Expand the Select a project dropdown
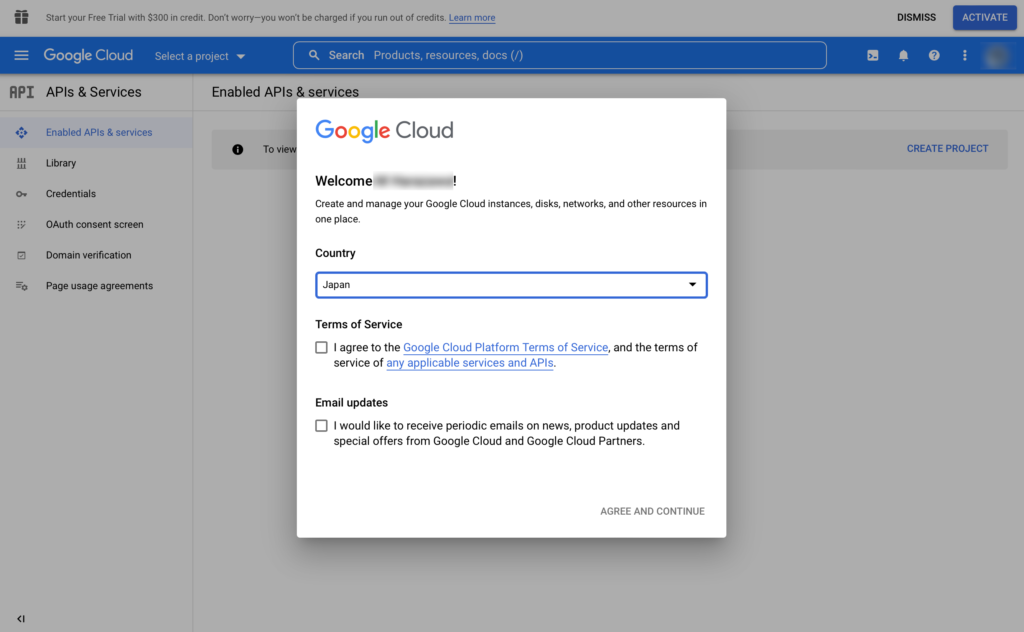This screenshot has width=1024, height=632. click(200, 56)
